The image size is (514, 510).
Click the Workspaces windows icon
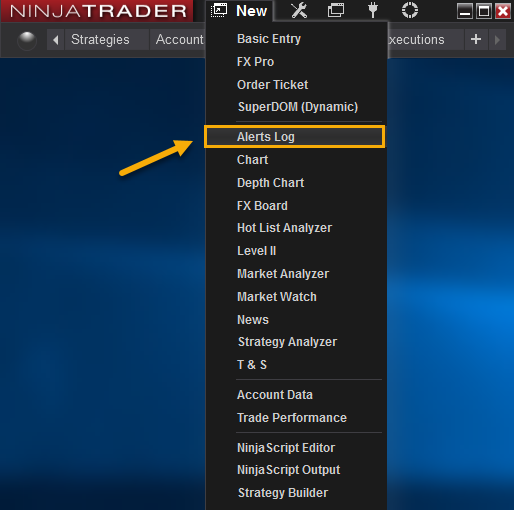336,11
